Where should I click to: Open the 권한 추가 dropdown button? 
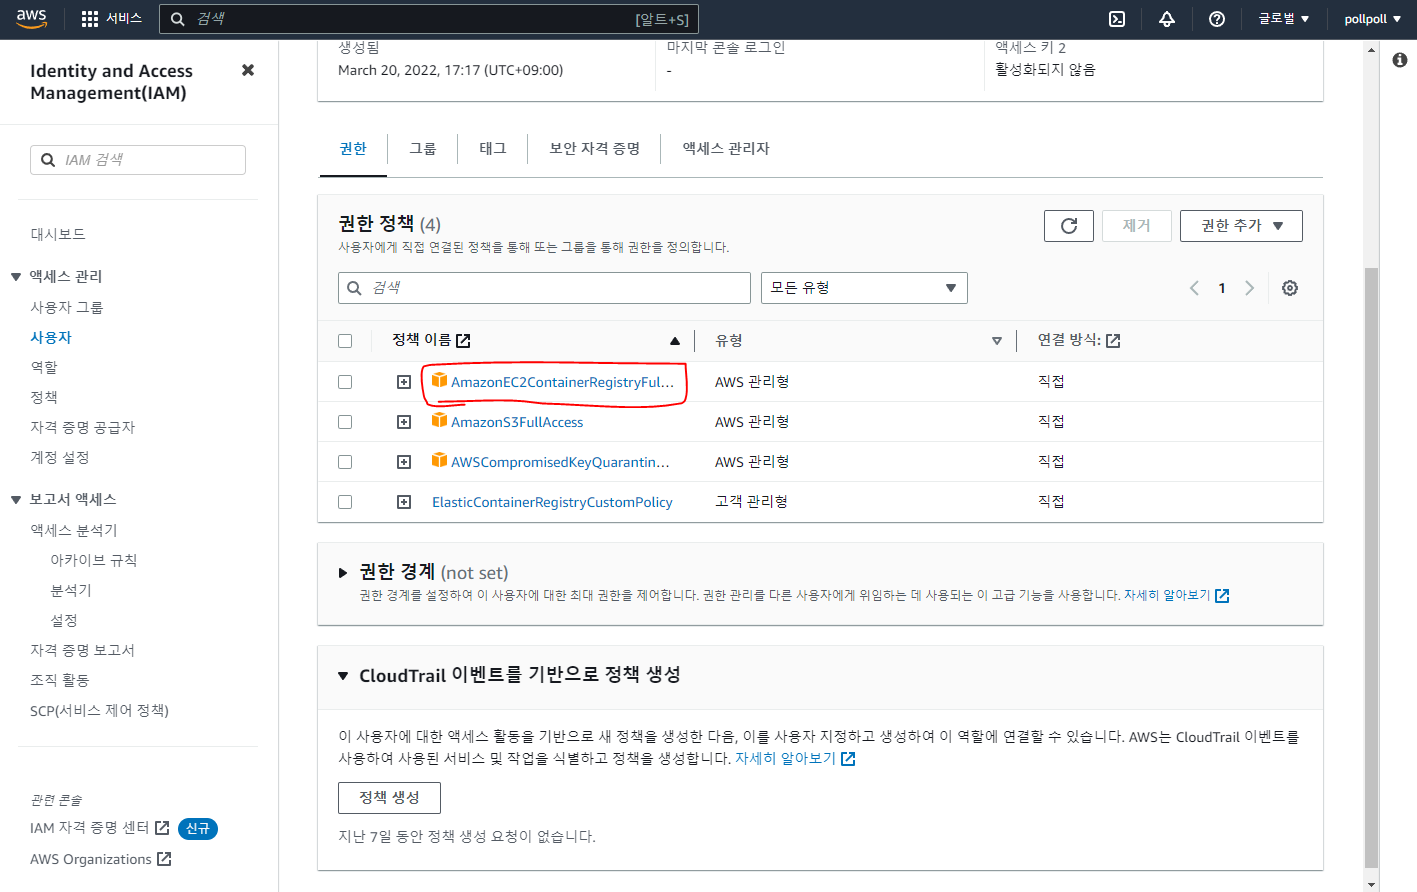[x=1241, y=226]
